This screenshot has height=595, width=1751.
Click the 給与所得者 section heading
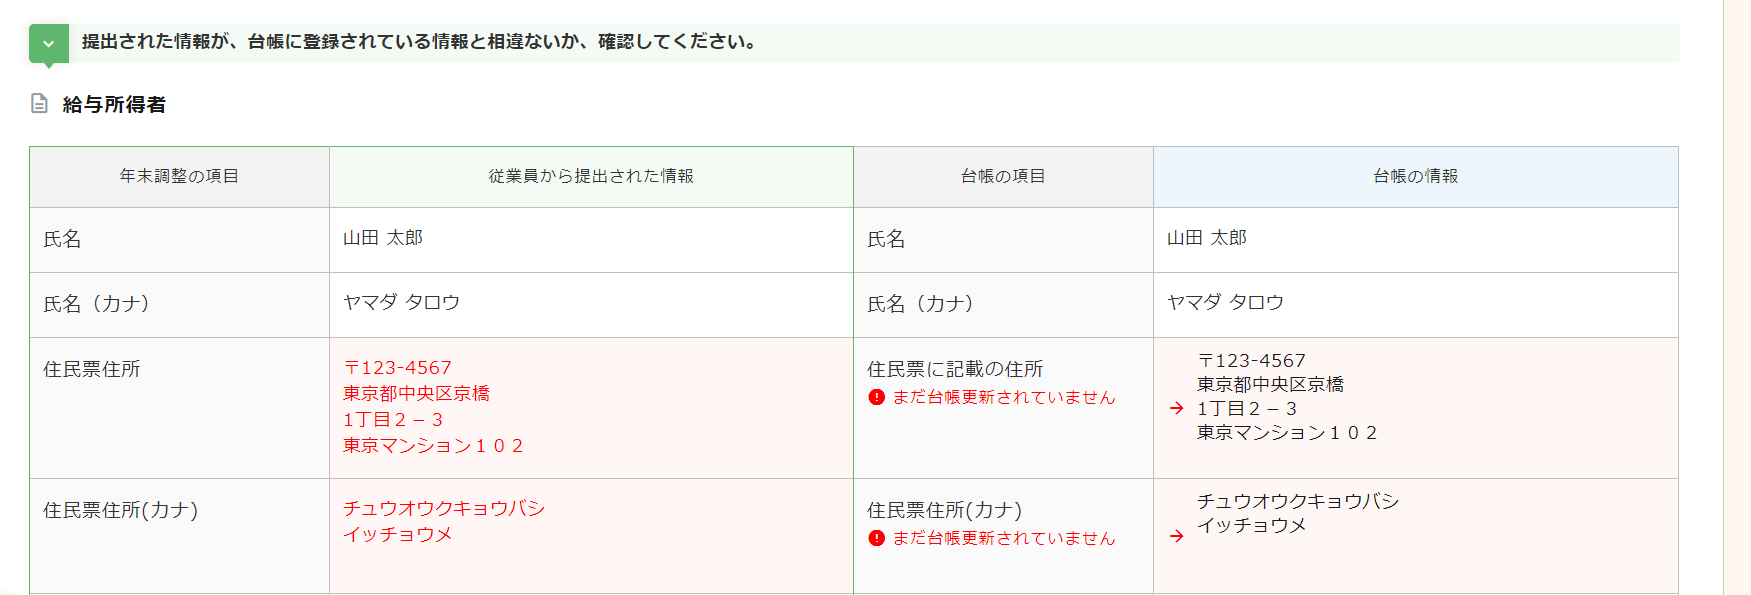(114, 105)
